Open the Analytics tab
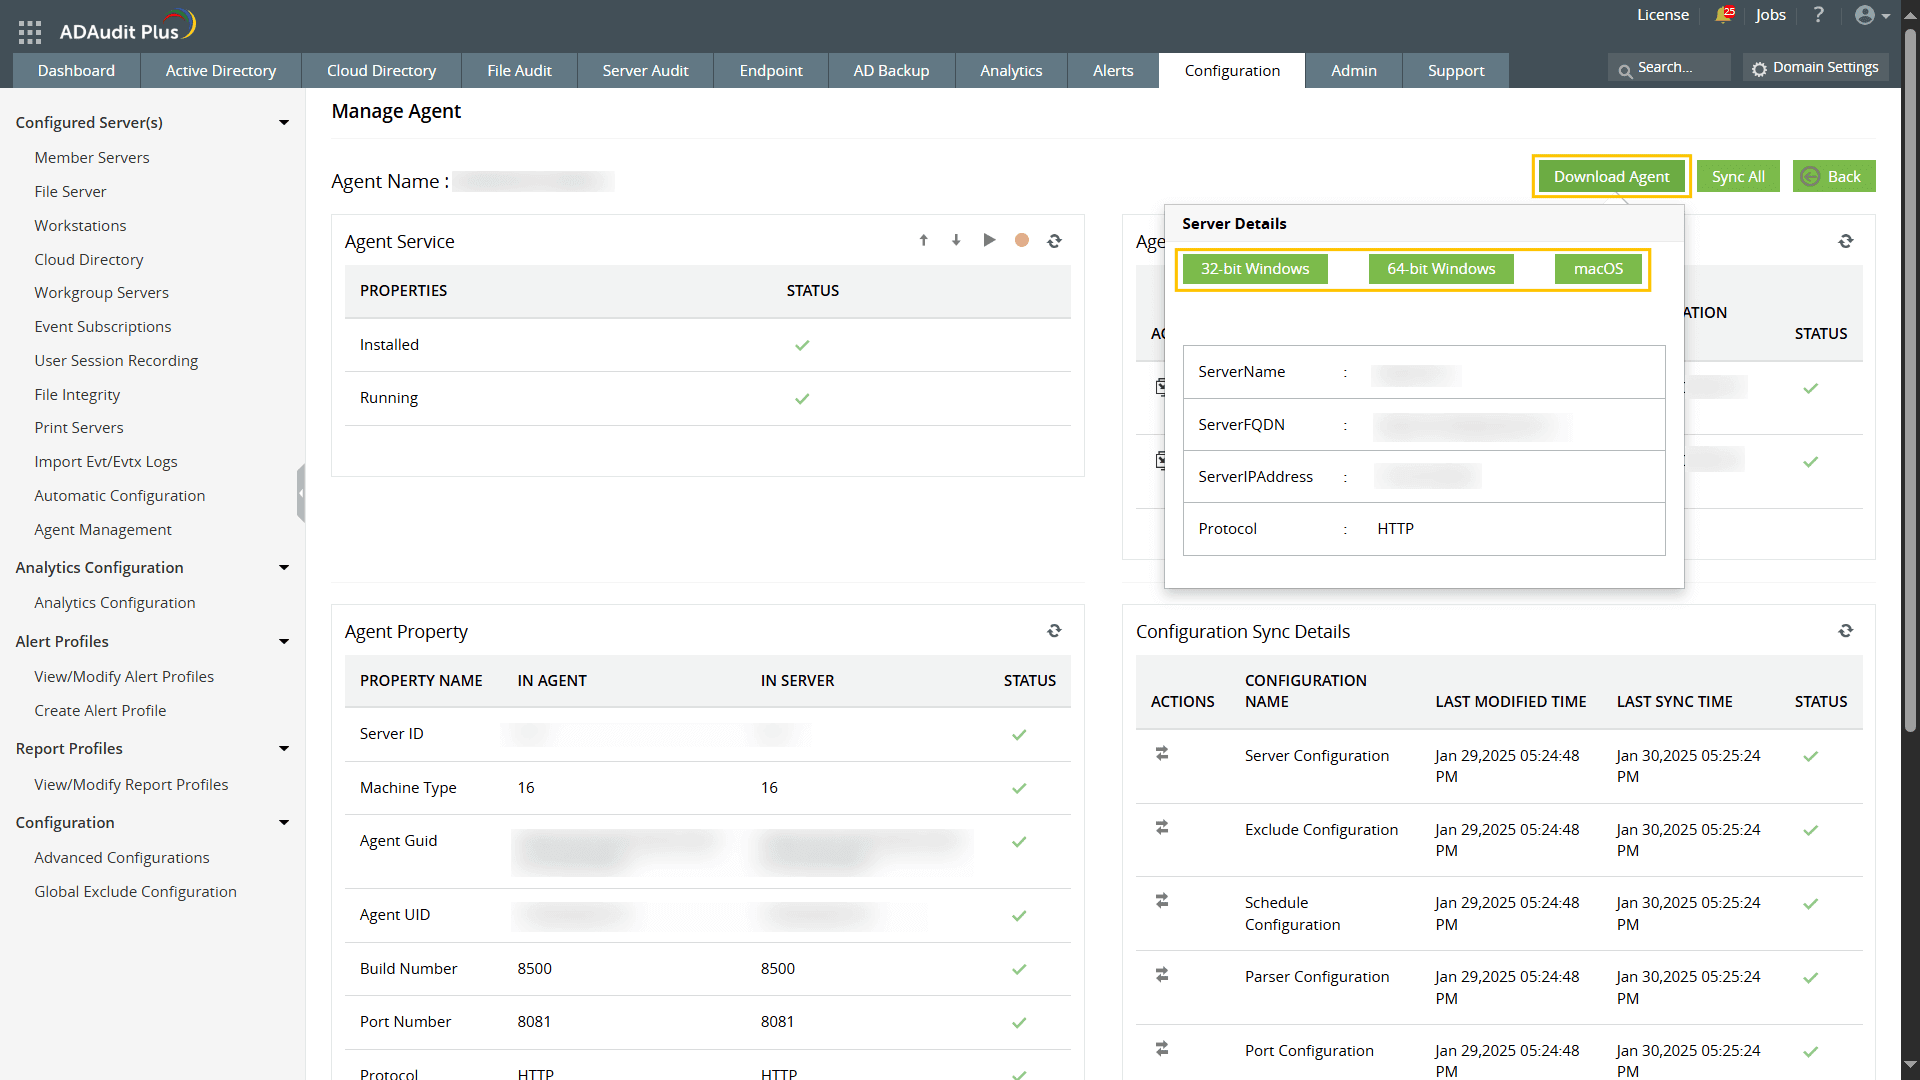The image size is (1920, 1080). pos(1010,71)
